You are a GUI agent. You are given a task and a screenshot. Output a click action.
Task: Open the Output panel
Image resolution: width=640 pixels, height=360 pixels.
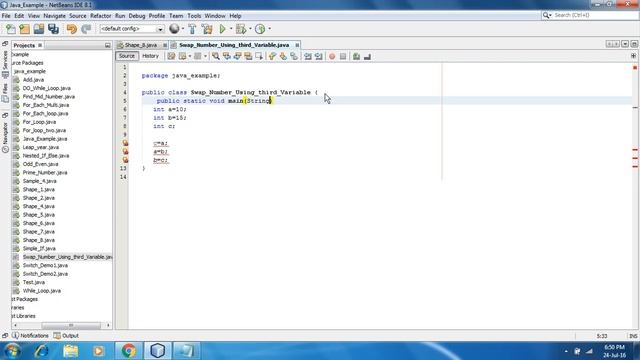pos(66,336)
